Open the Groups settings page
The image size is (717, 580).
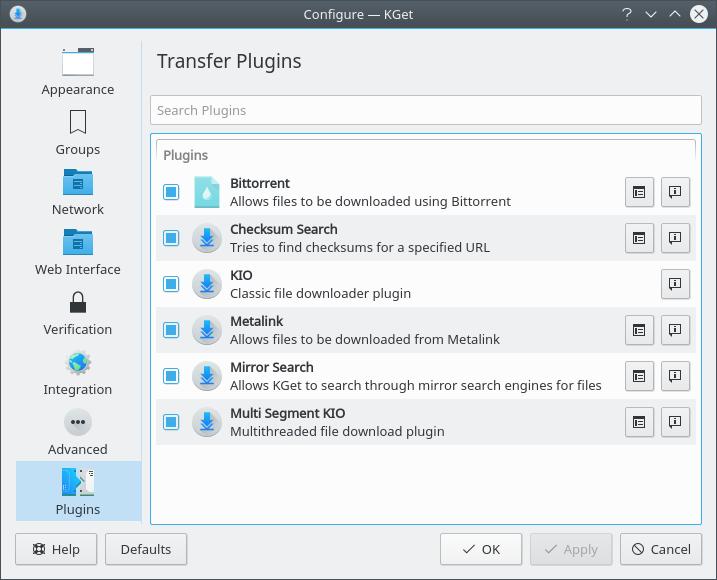[78, 132]
